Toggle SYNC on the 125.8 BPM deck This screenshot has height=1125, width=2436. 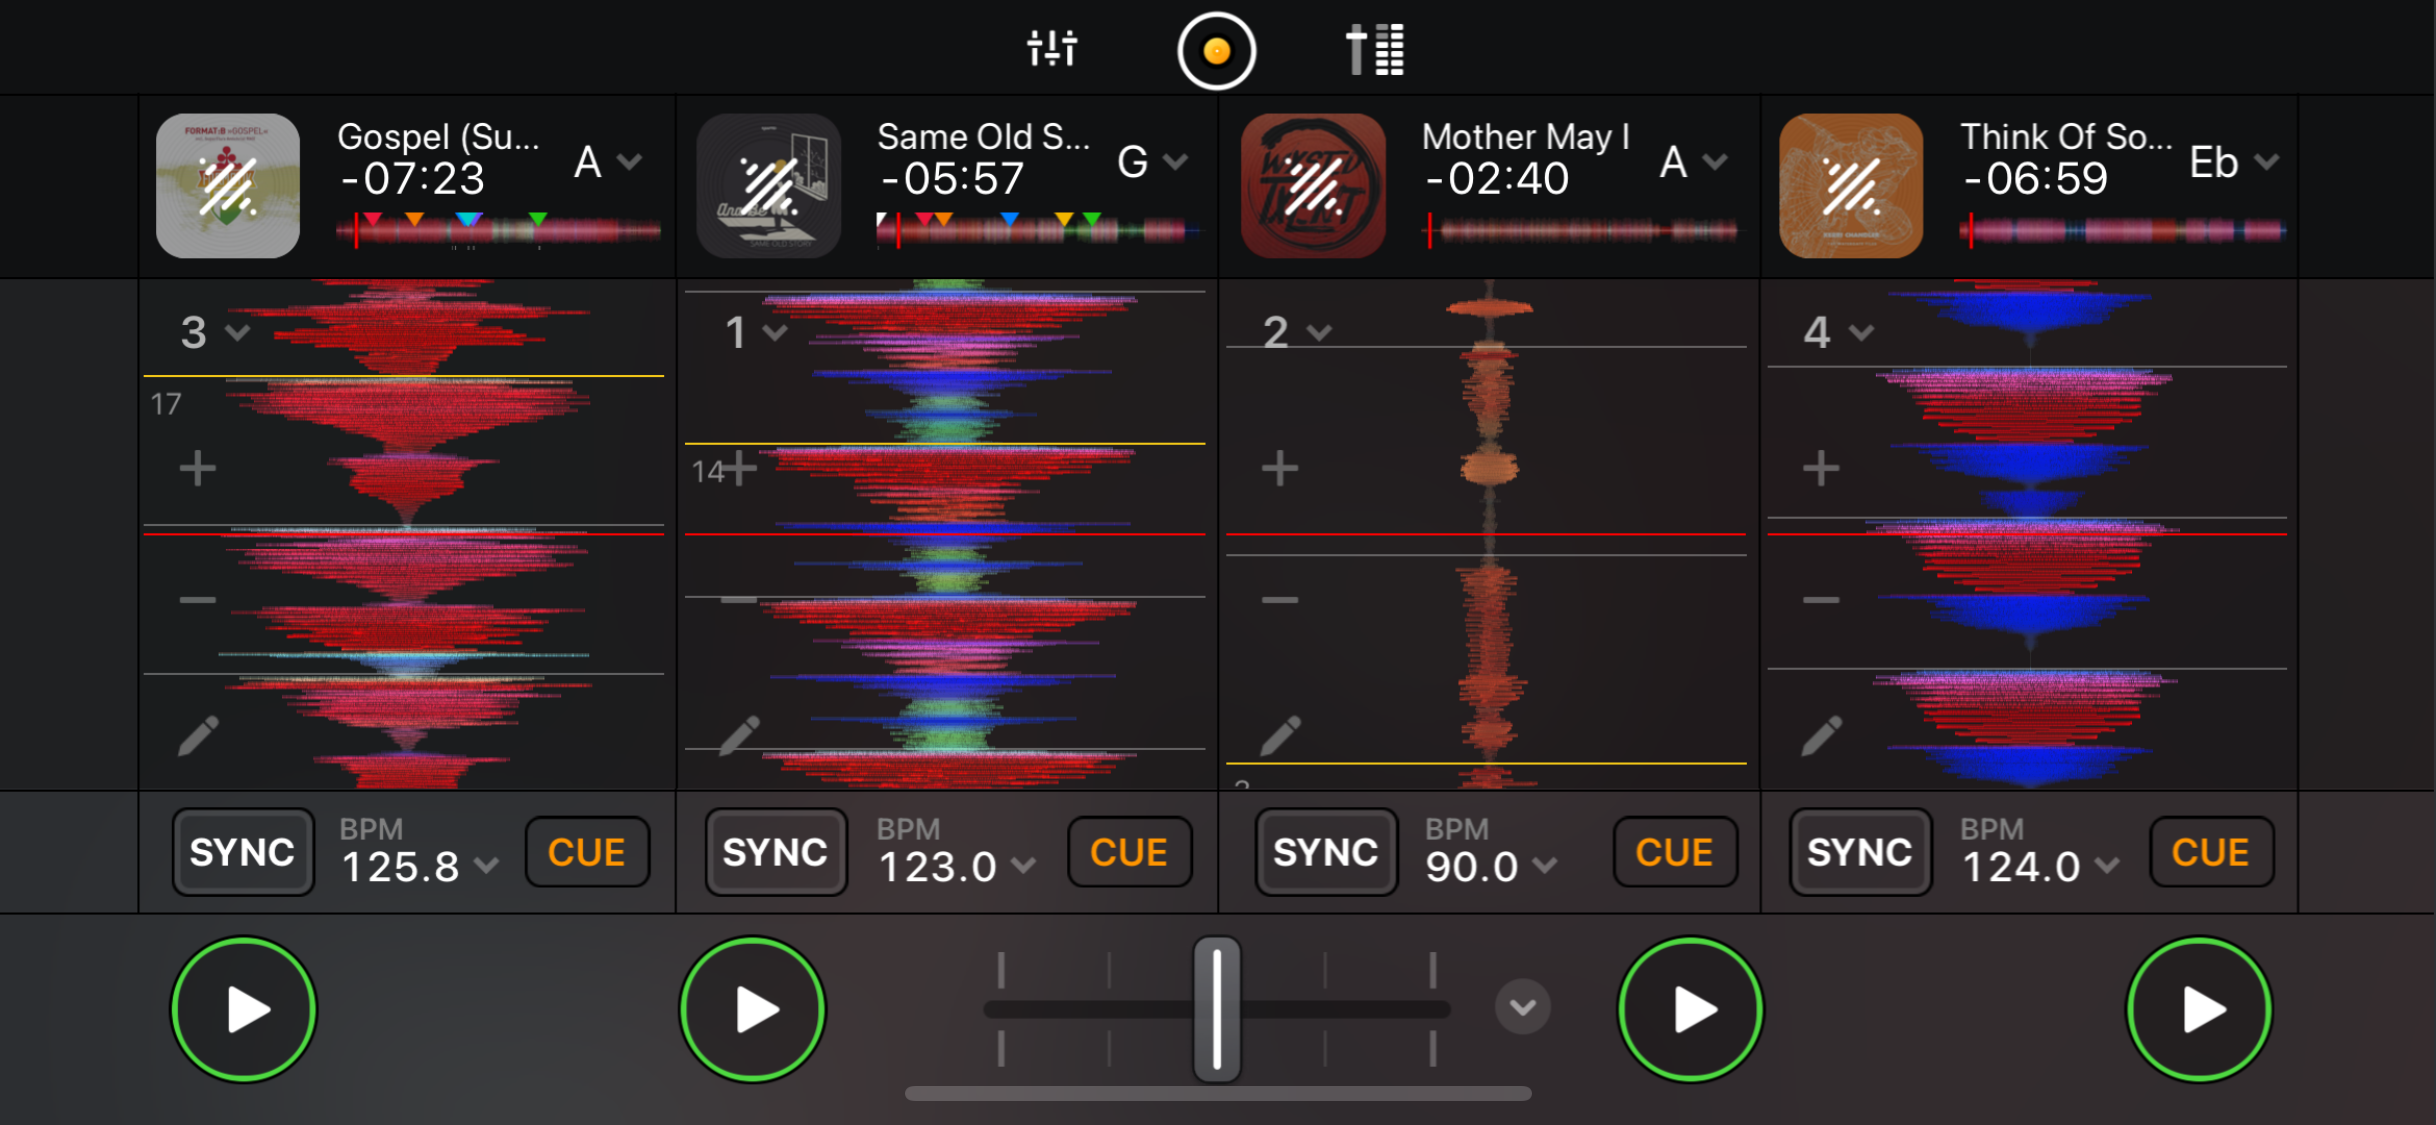coord(242,853)
